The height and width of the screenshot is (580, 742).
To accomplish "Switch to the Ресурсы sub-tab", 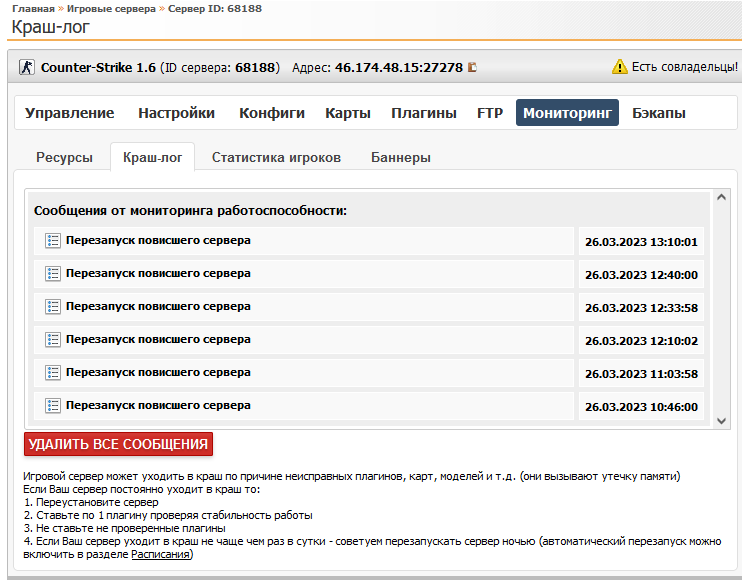I will click(64, 157).
